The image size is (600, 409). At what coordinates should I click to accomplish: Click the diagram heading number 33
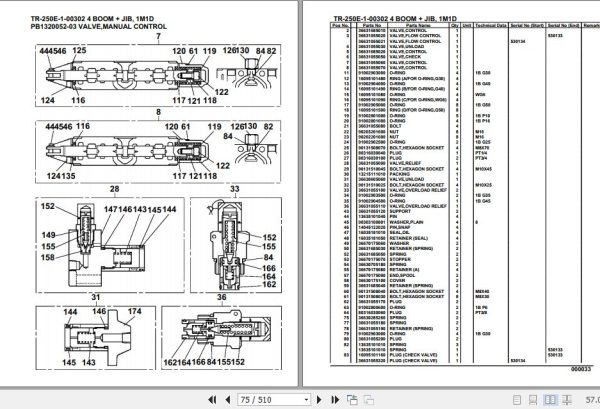[235, 189]
